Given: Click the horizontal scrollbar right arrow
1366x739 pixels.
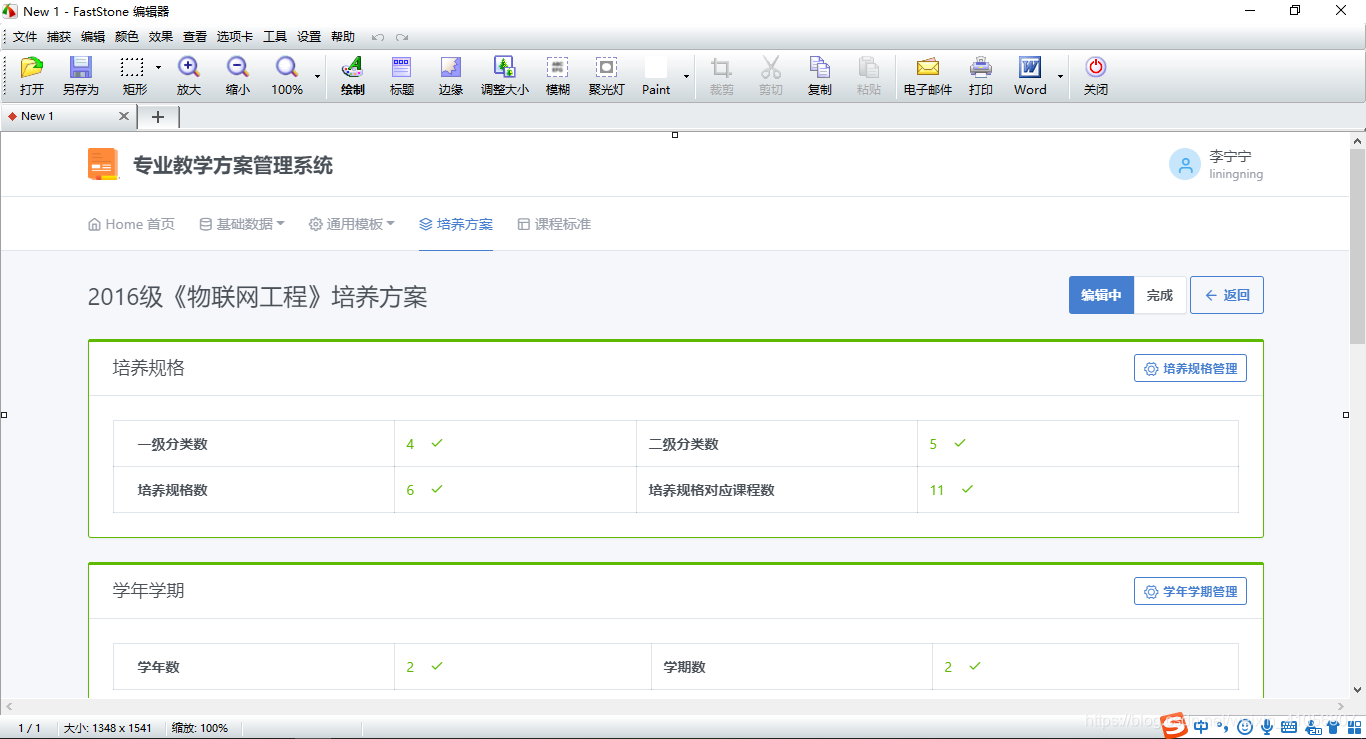Looking at the screenshot, I should coord(1342,706).
